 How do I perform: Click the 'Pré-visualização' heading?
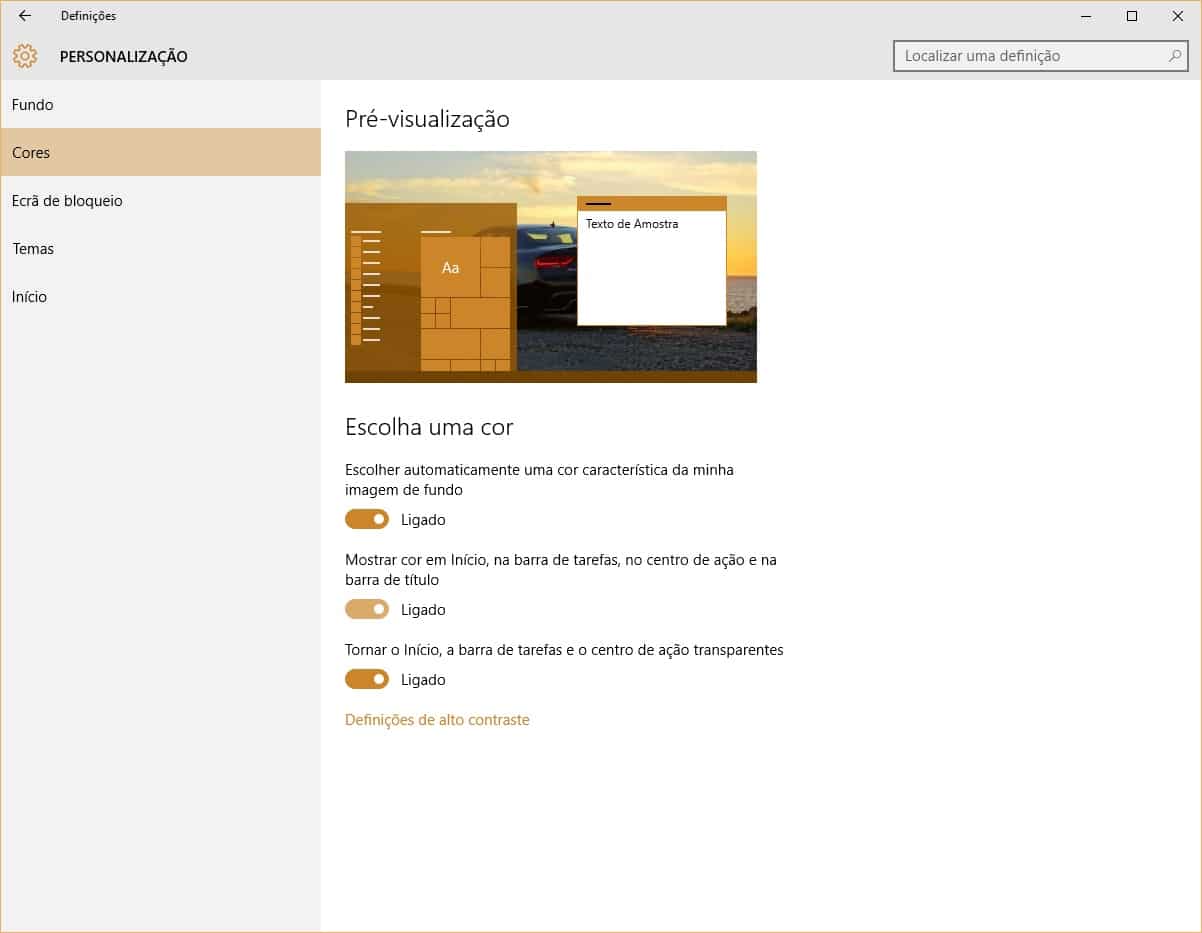(x=427, y=119)
